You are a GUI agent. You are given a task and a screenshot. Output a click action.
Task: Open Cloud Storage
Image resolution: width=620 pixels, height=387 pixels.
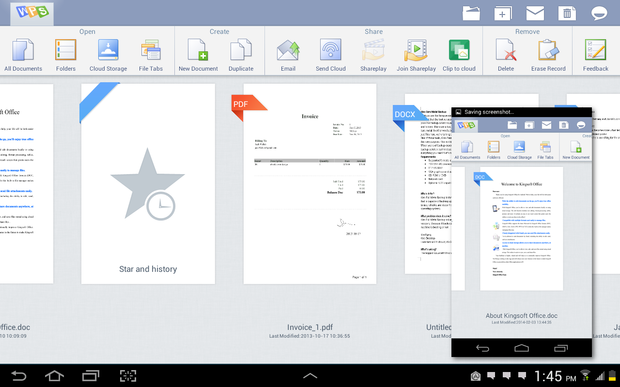pyautogui.click(x=108, y=55)
